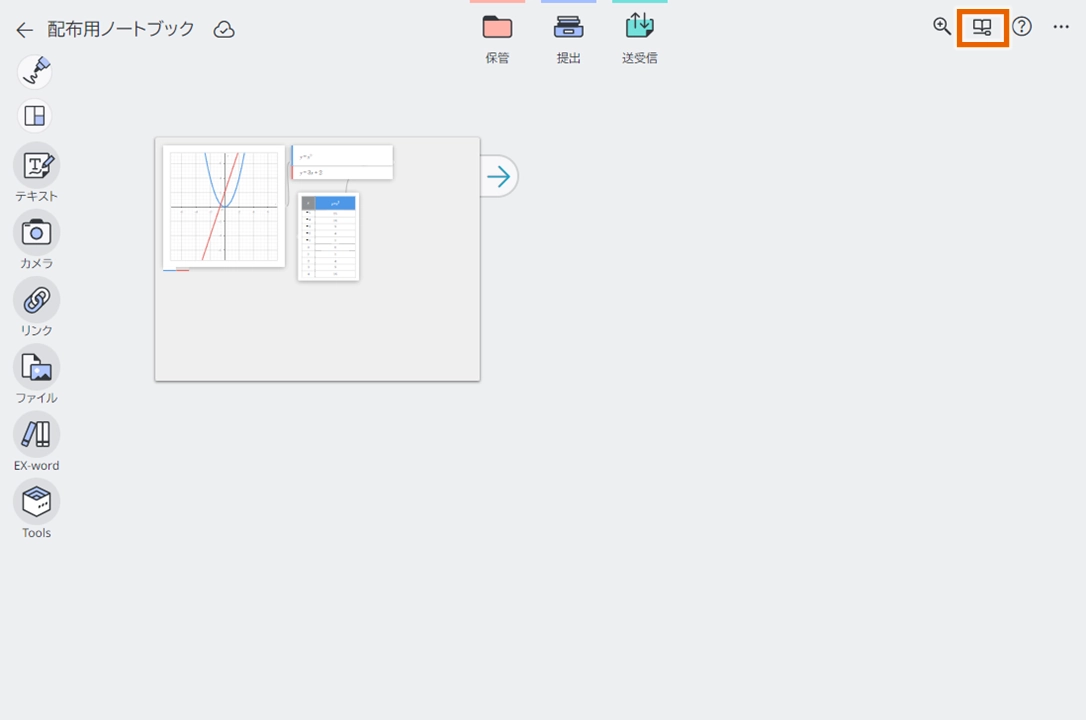Expand the three-dot more options menu
This screenshot has width=1086, height=720.
click(x=1061, y=28)
